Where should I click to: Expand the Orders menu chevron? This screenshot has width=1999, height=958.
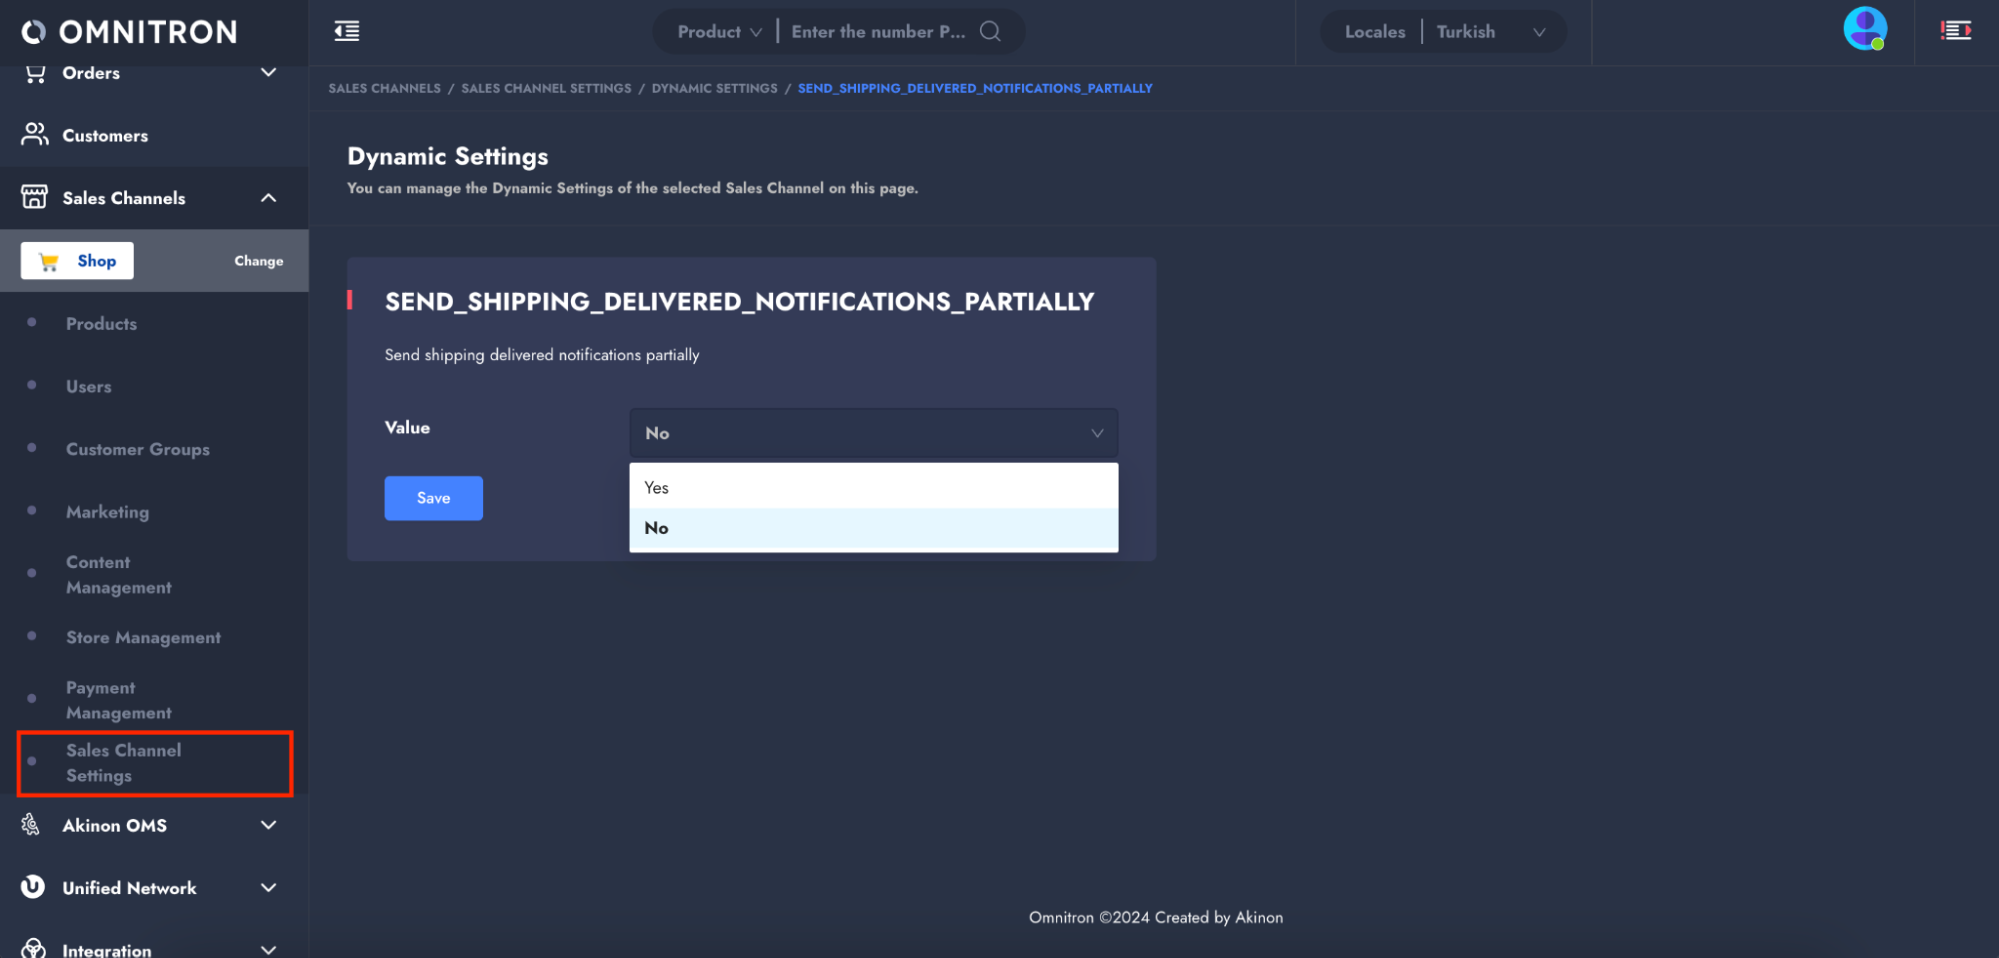(268, 72)
